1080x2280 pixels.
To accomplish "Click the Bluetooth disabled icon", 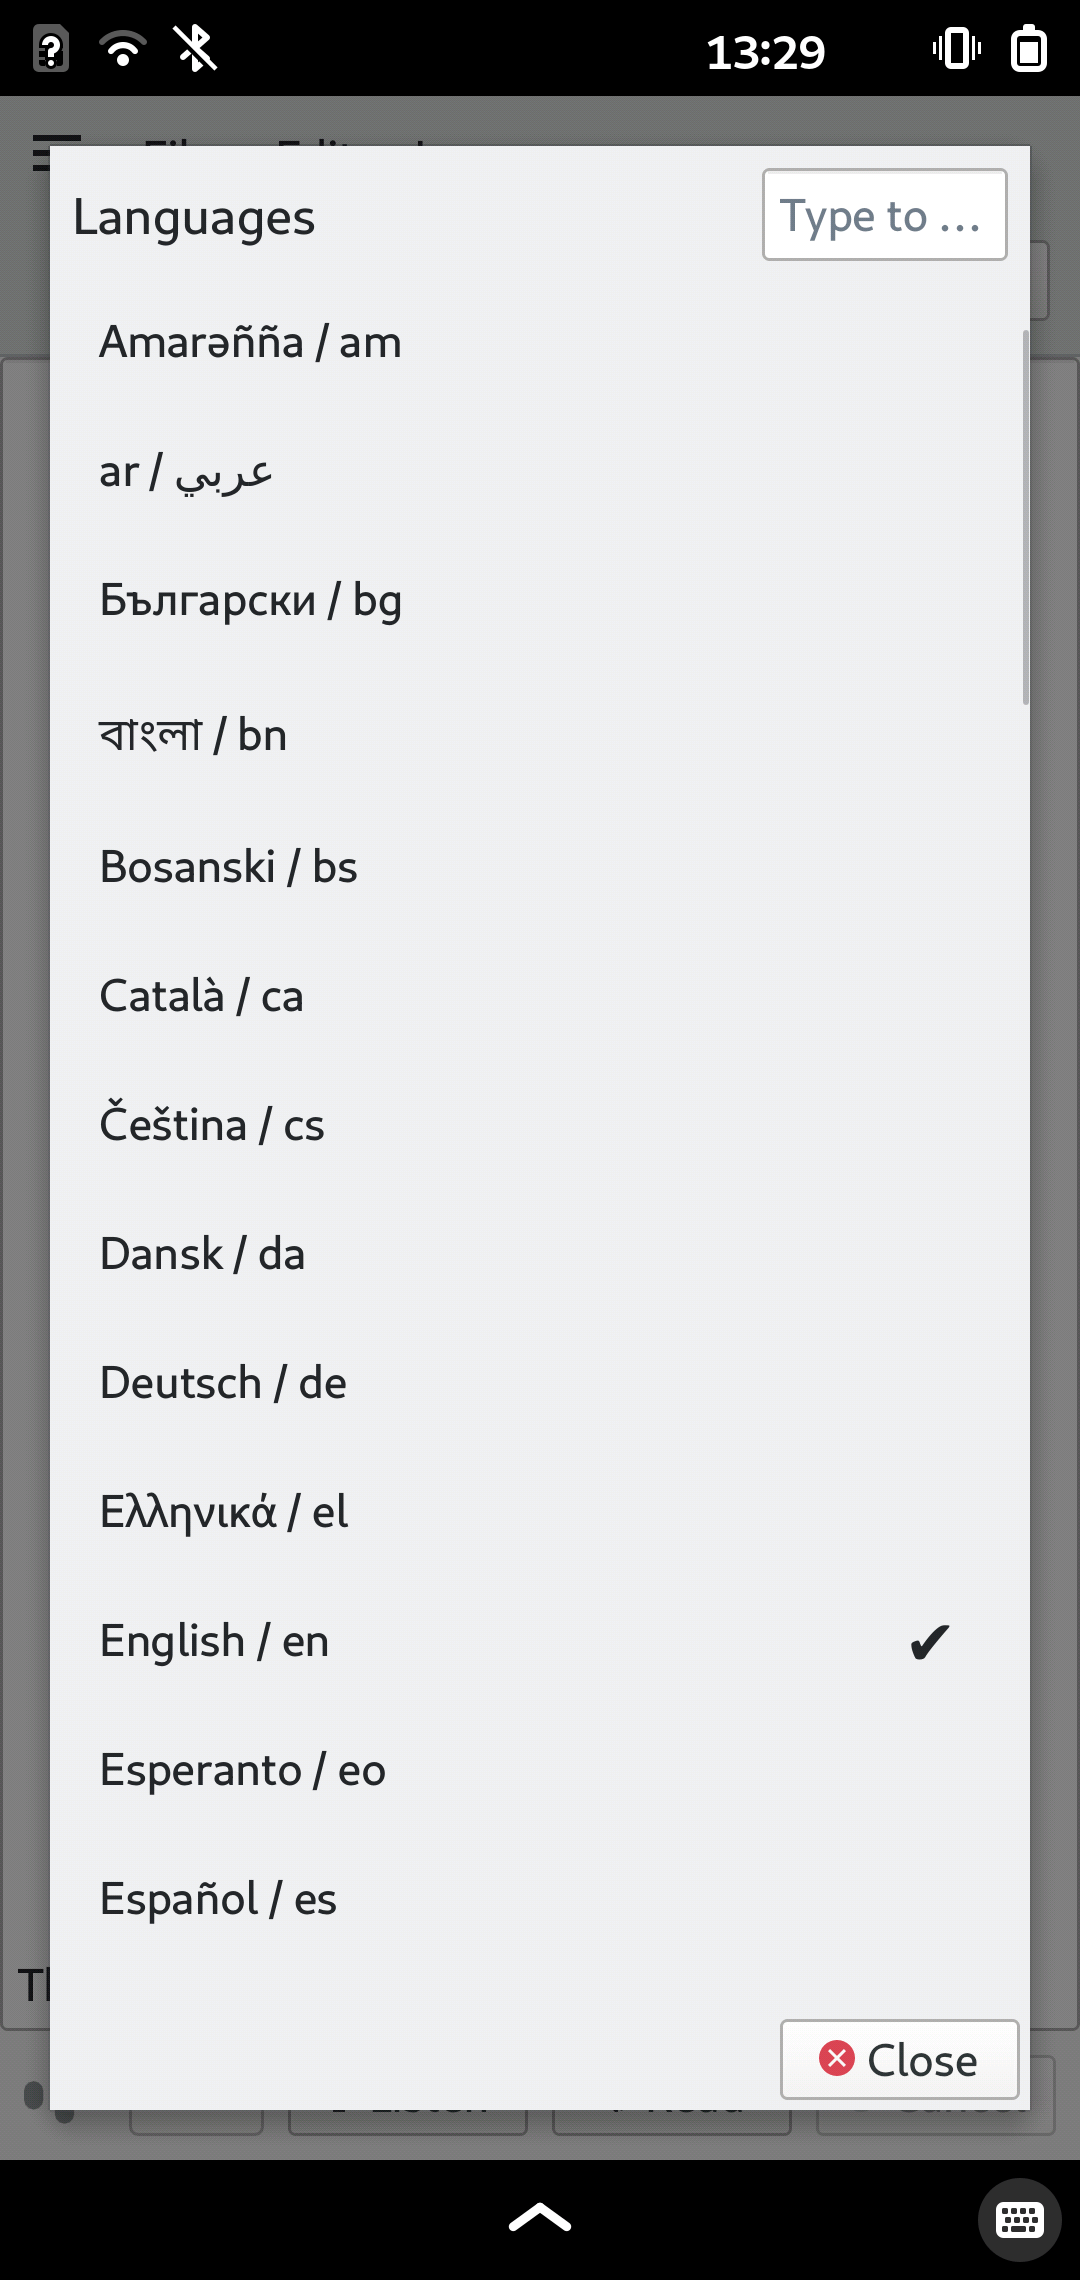I will (x=195, y=48).
